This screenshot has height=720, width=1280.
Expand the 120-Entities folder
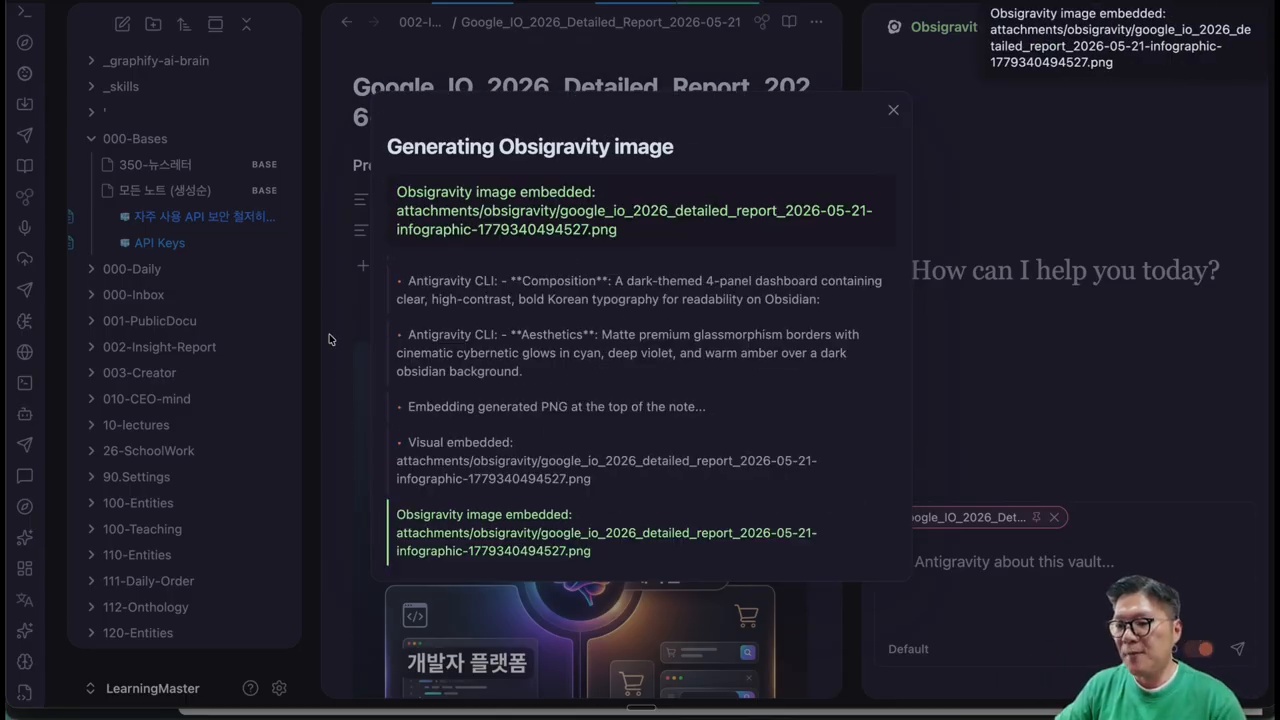coord(91,633)
